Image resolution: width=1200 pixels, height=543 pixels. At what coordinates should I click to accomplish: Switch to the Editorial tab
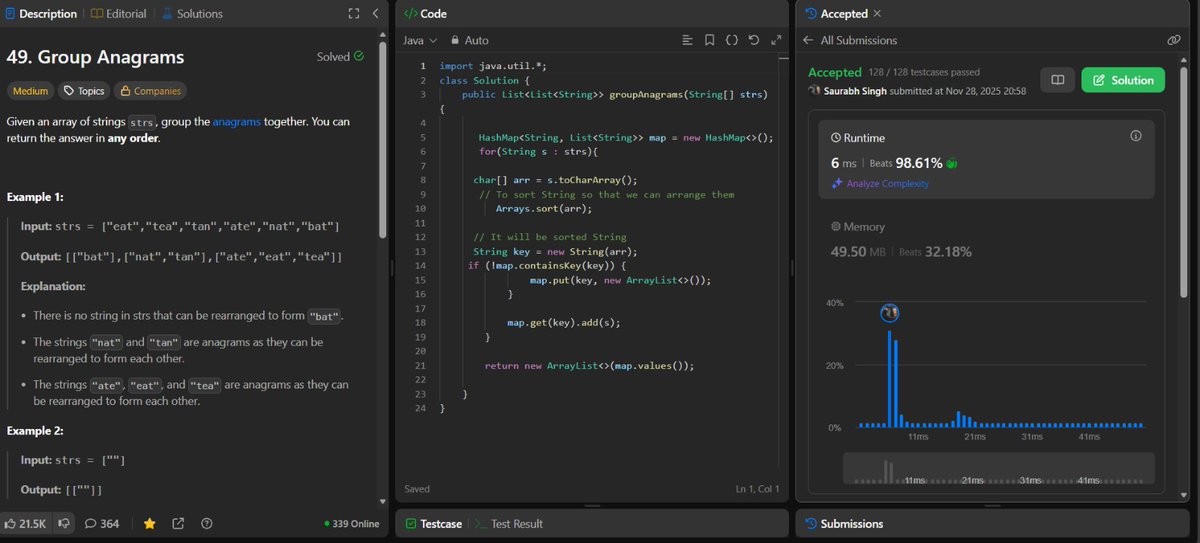[x=119, y=14]
